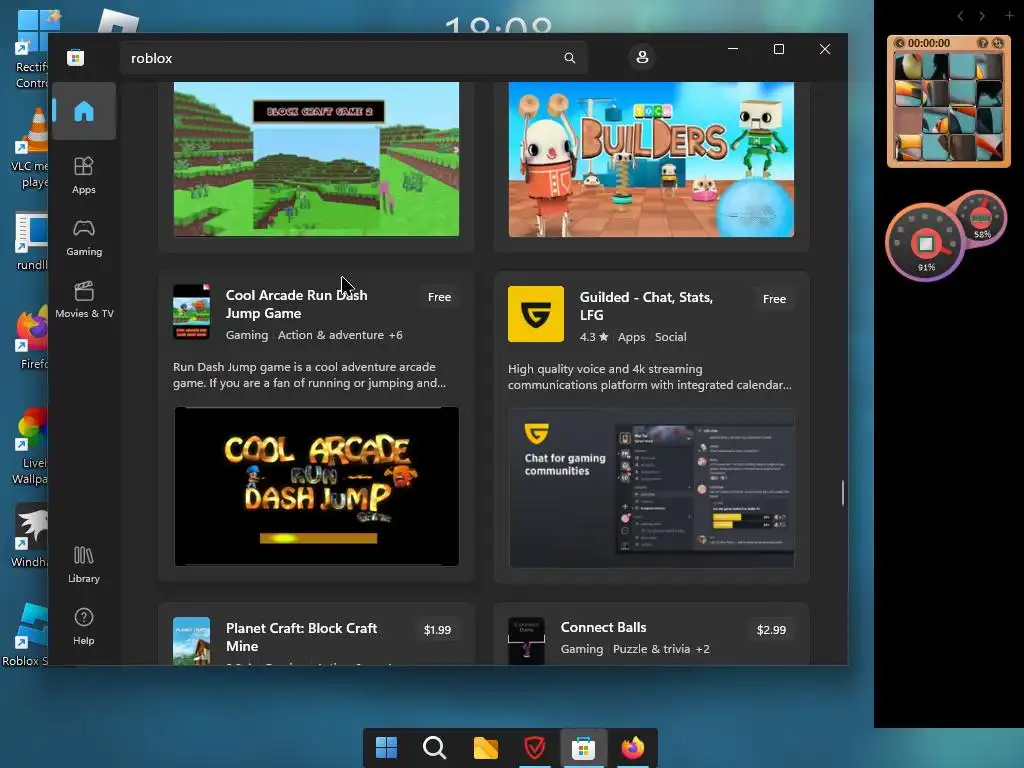Image resolution: width=1024 pixels, height=768 pixels.
Task: Click the Windows Start button
Action: (x=387, y=748)
